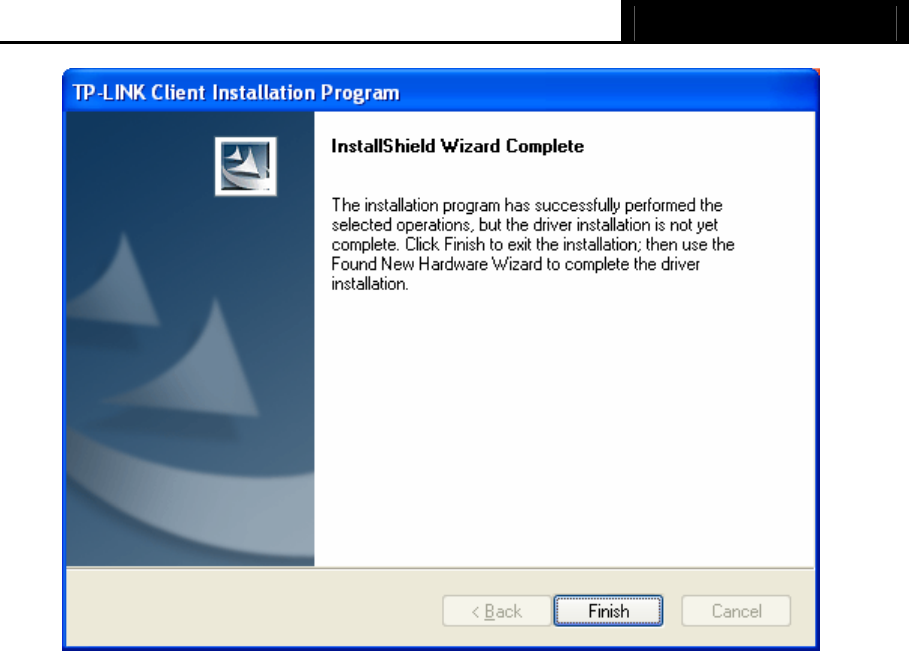Viewport: 909px width, 651px height.
Task: Click the InstallShield logo icon
Action: 245,166
